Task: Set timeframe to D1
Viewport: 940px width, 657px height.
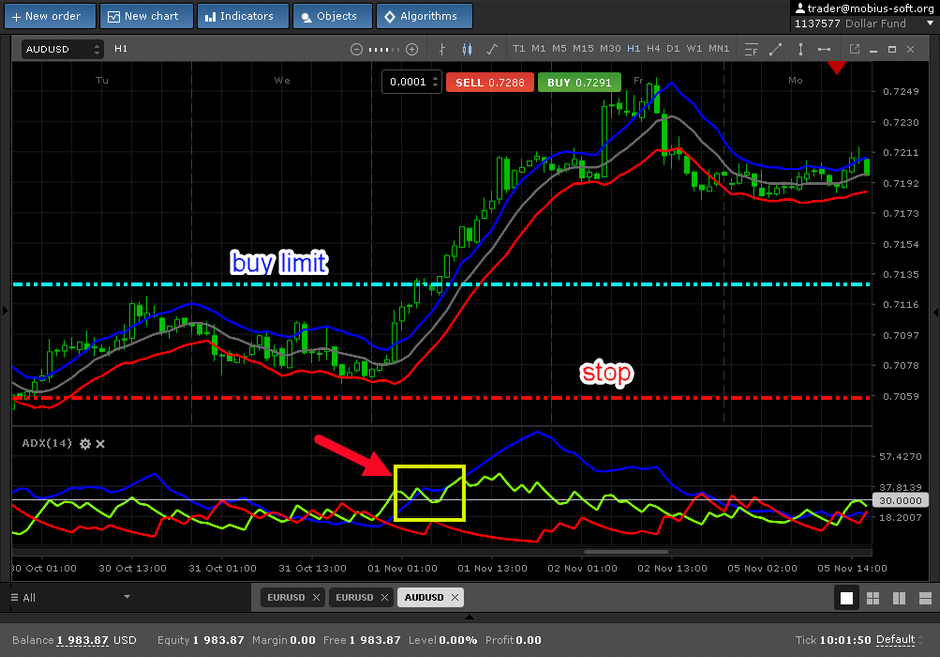Action: pyautogui.click(x=673, y=49)
